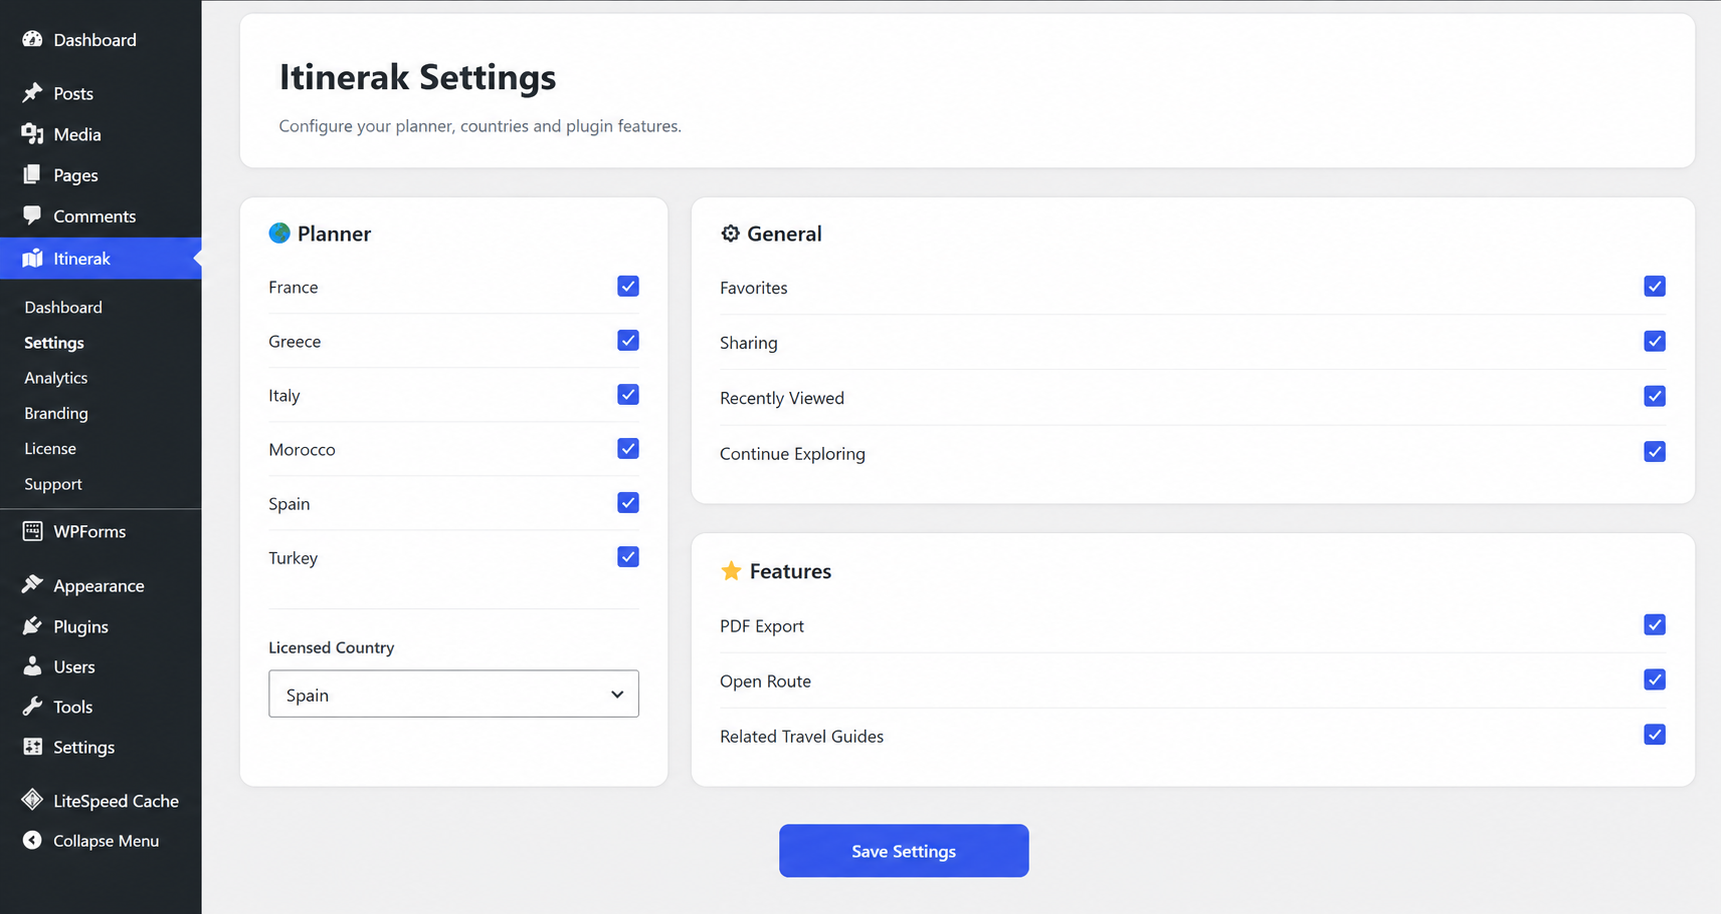Click the Settings sliders icon in the sidebar
Screen dimensions: 1721x914
pyautogui.click(x=32, y=747)
